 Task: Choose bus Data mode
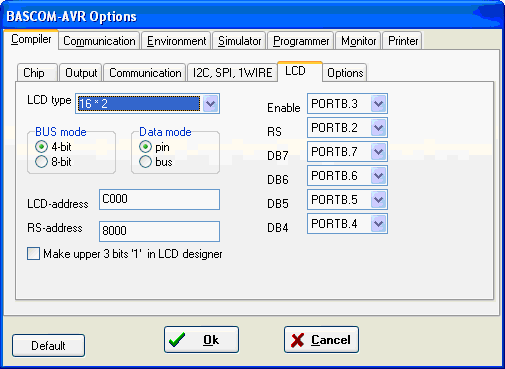point(145,162)
